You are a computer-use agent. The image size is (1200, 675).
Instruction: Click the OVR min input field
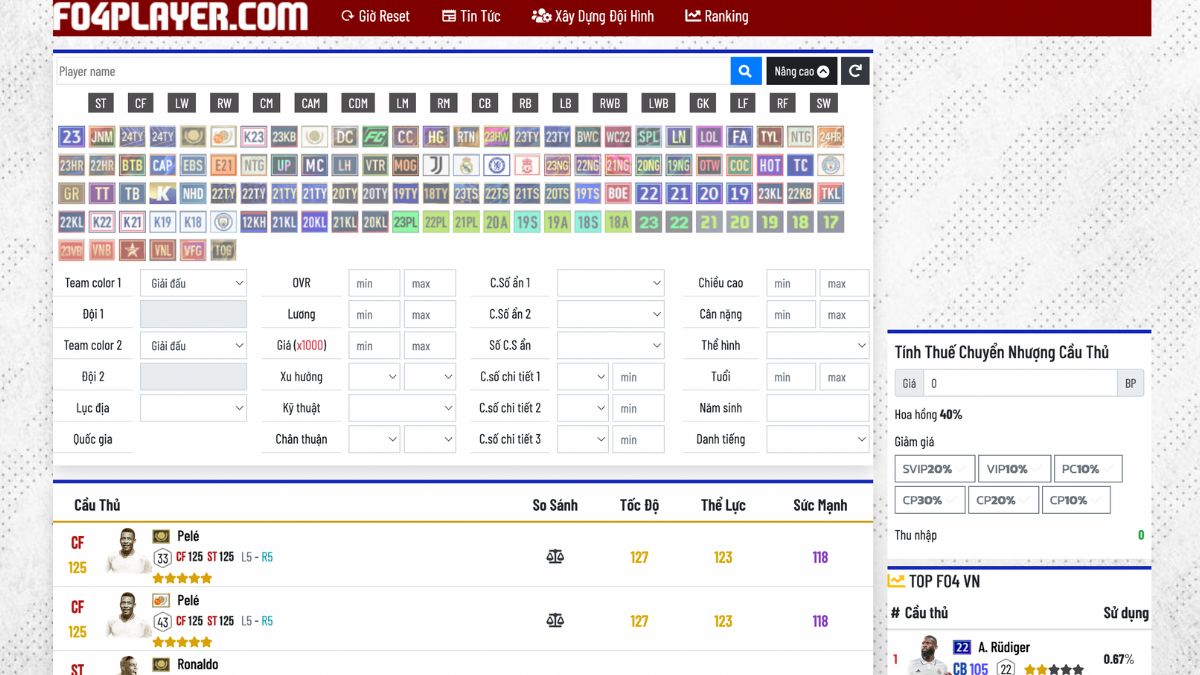point(374,284)
